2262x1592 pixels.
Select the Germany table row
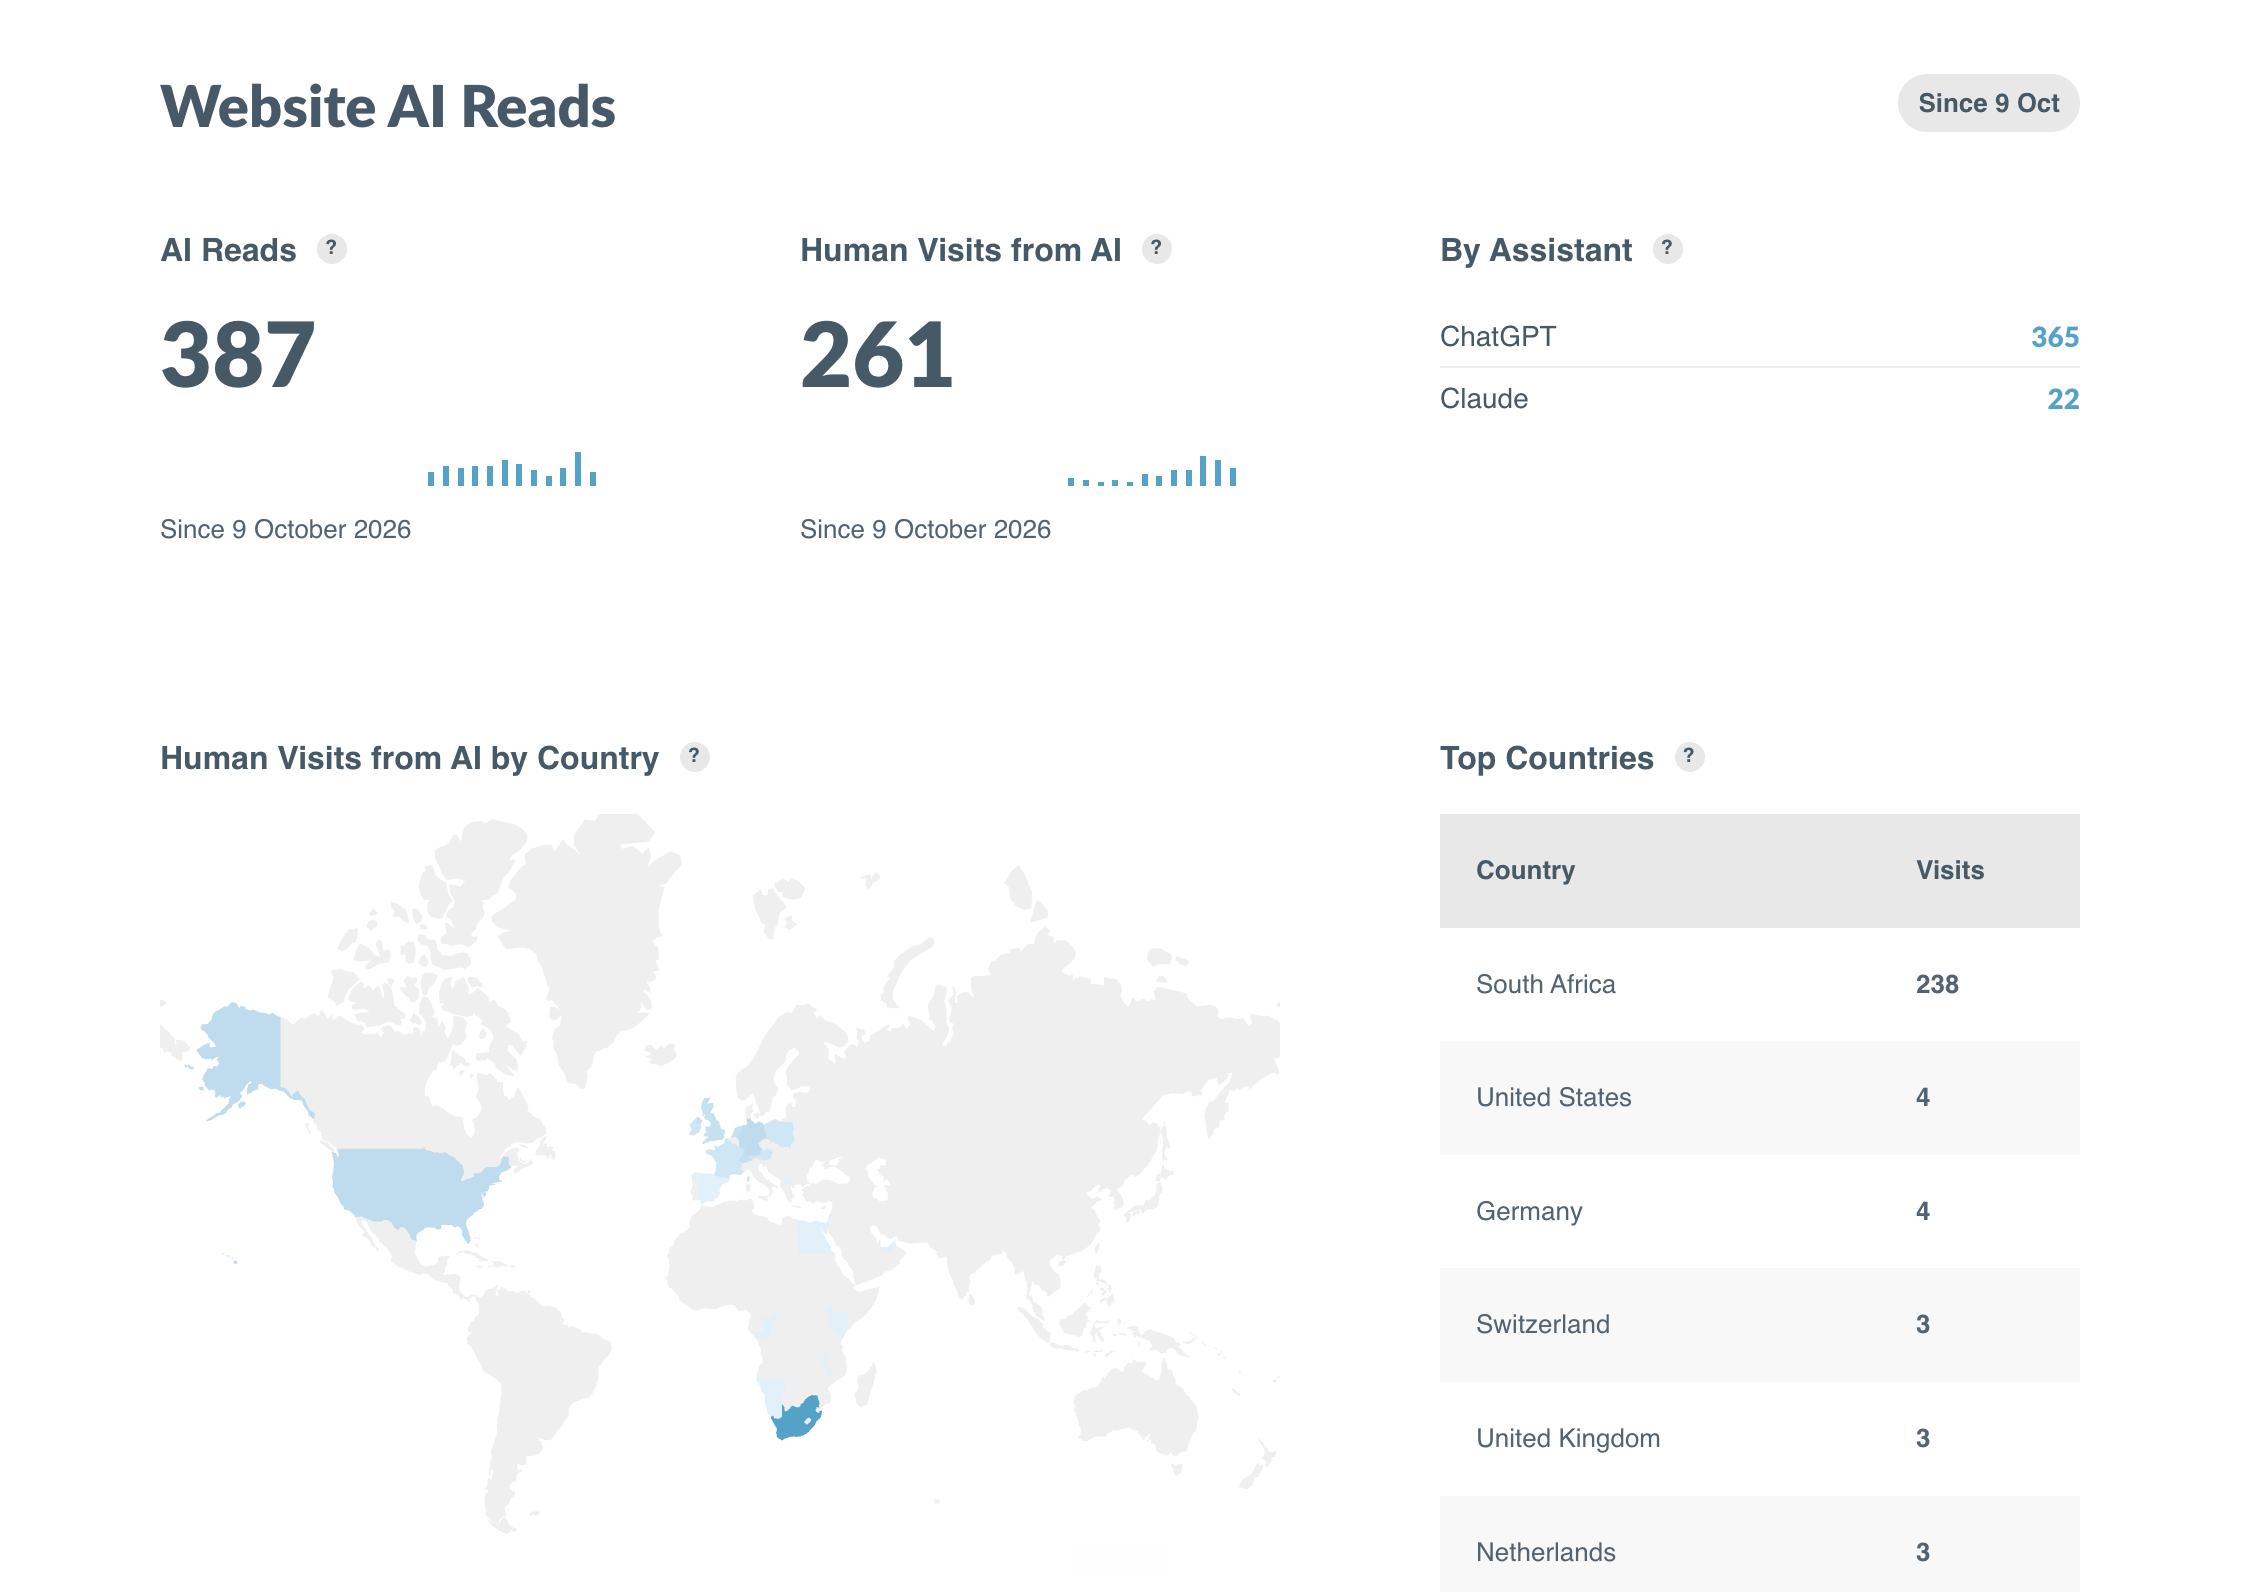tap(1759, 1212)
